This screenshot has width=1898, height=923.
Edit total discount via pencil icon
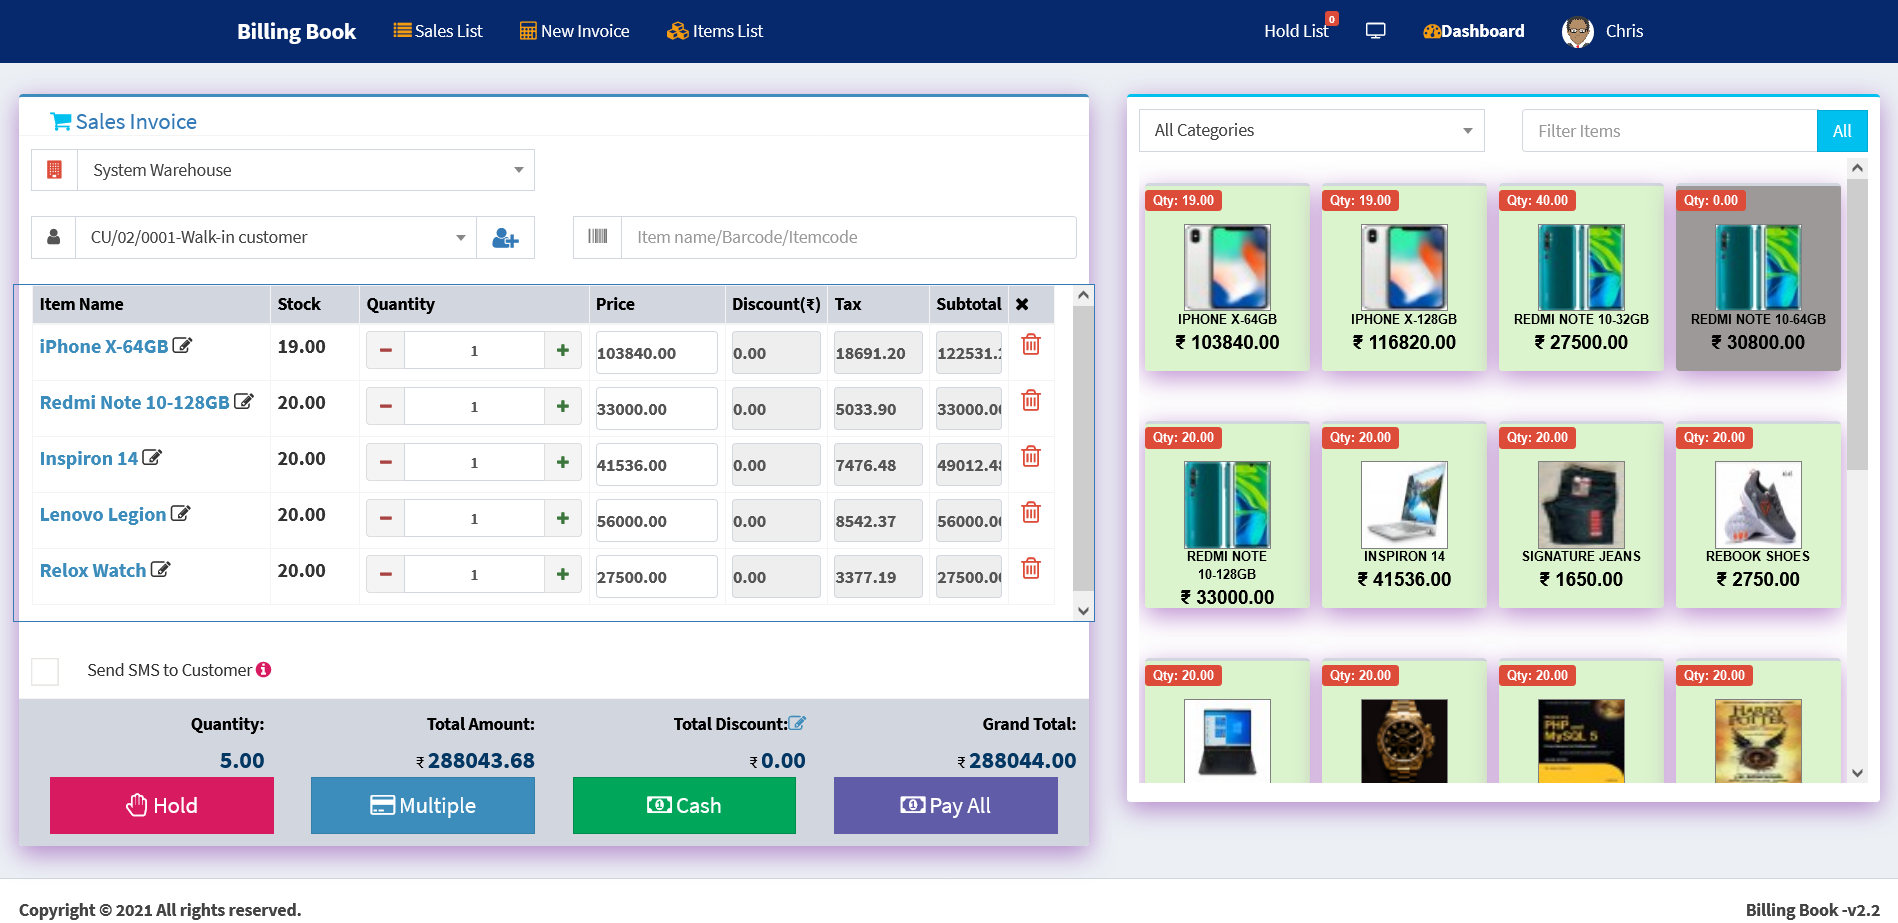pos(797,723)
